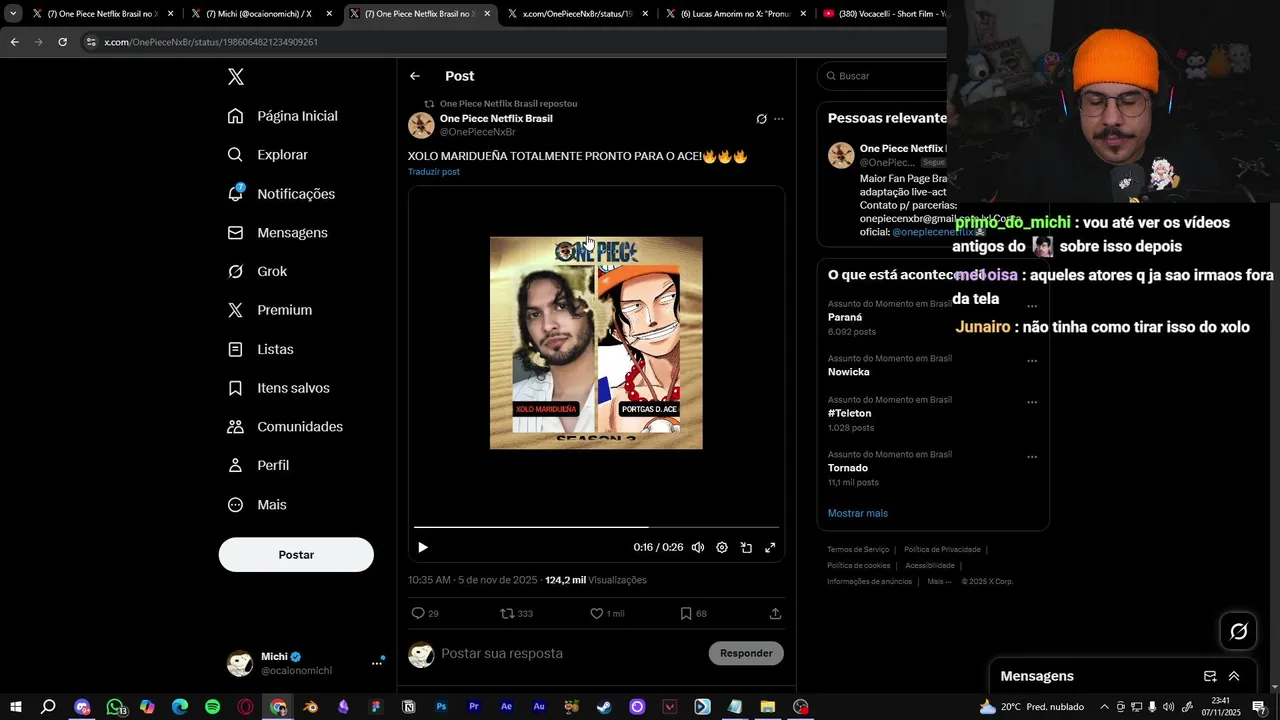Image resolution: width=1280 pixels, height=720 pixels.
Task: Click the Responder button
Action: pyautogui.click(x=746, y=654)
